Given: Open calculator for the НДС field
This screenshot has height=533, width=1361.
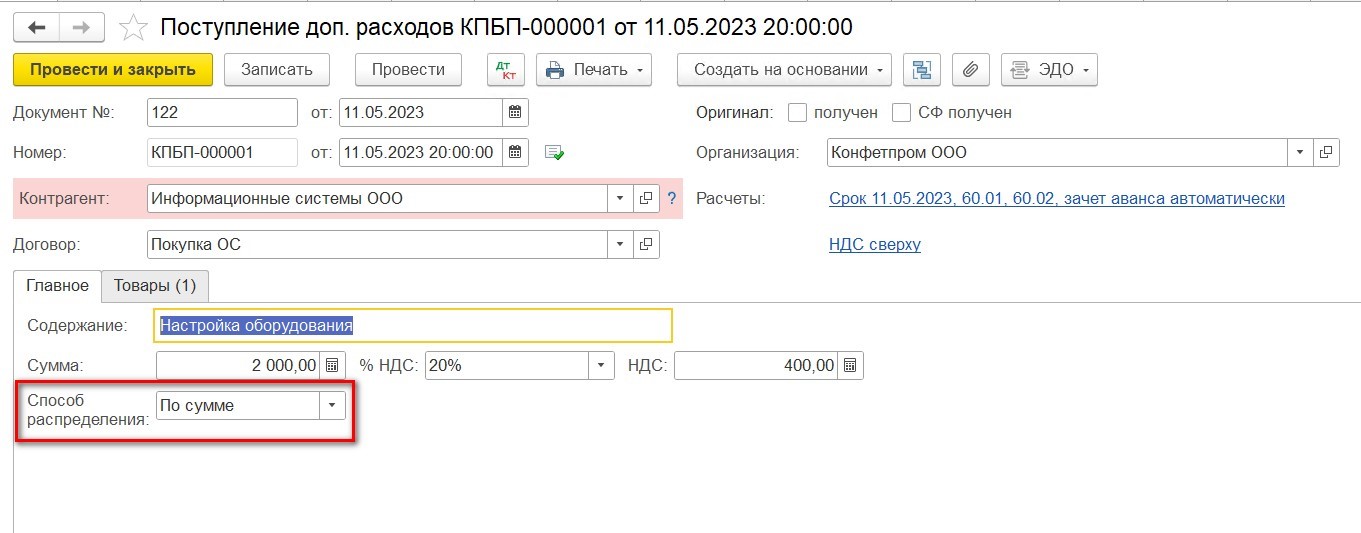Looking at the screenshot, I should tap(850, 365).
